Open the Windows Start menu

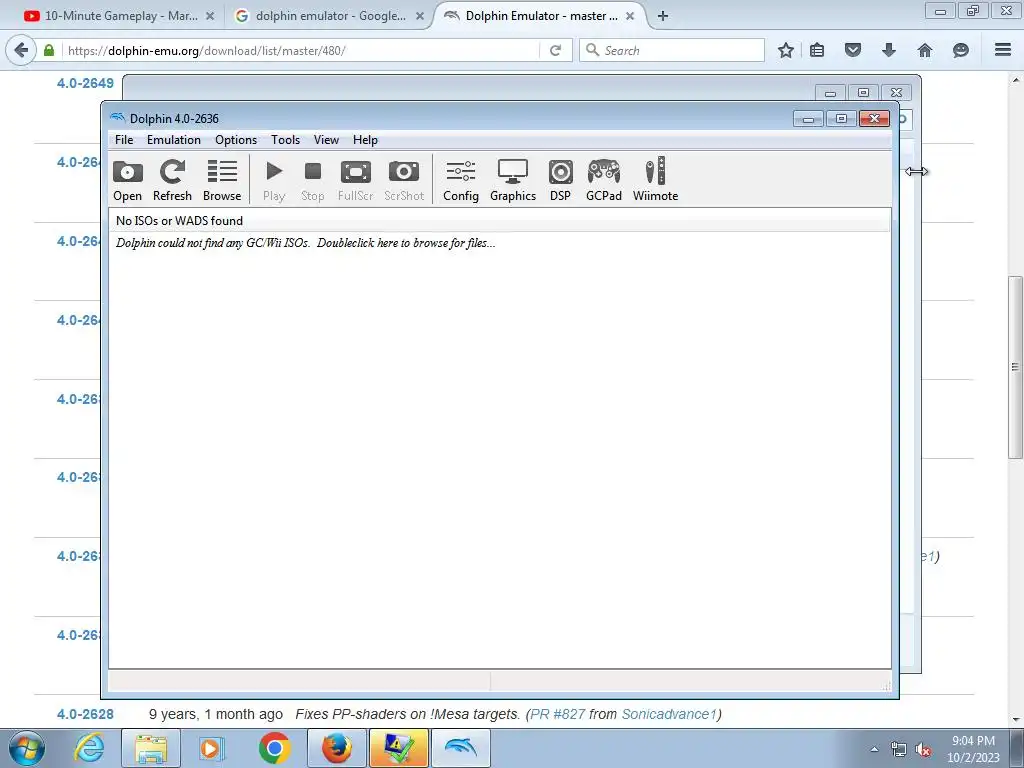pyautogui.click(x=27, y=748)
